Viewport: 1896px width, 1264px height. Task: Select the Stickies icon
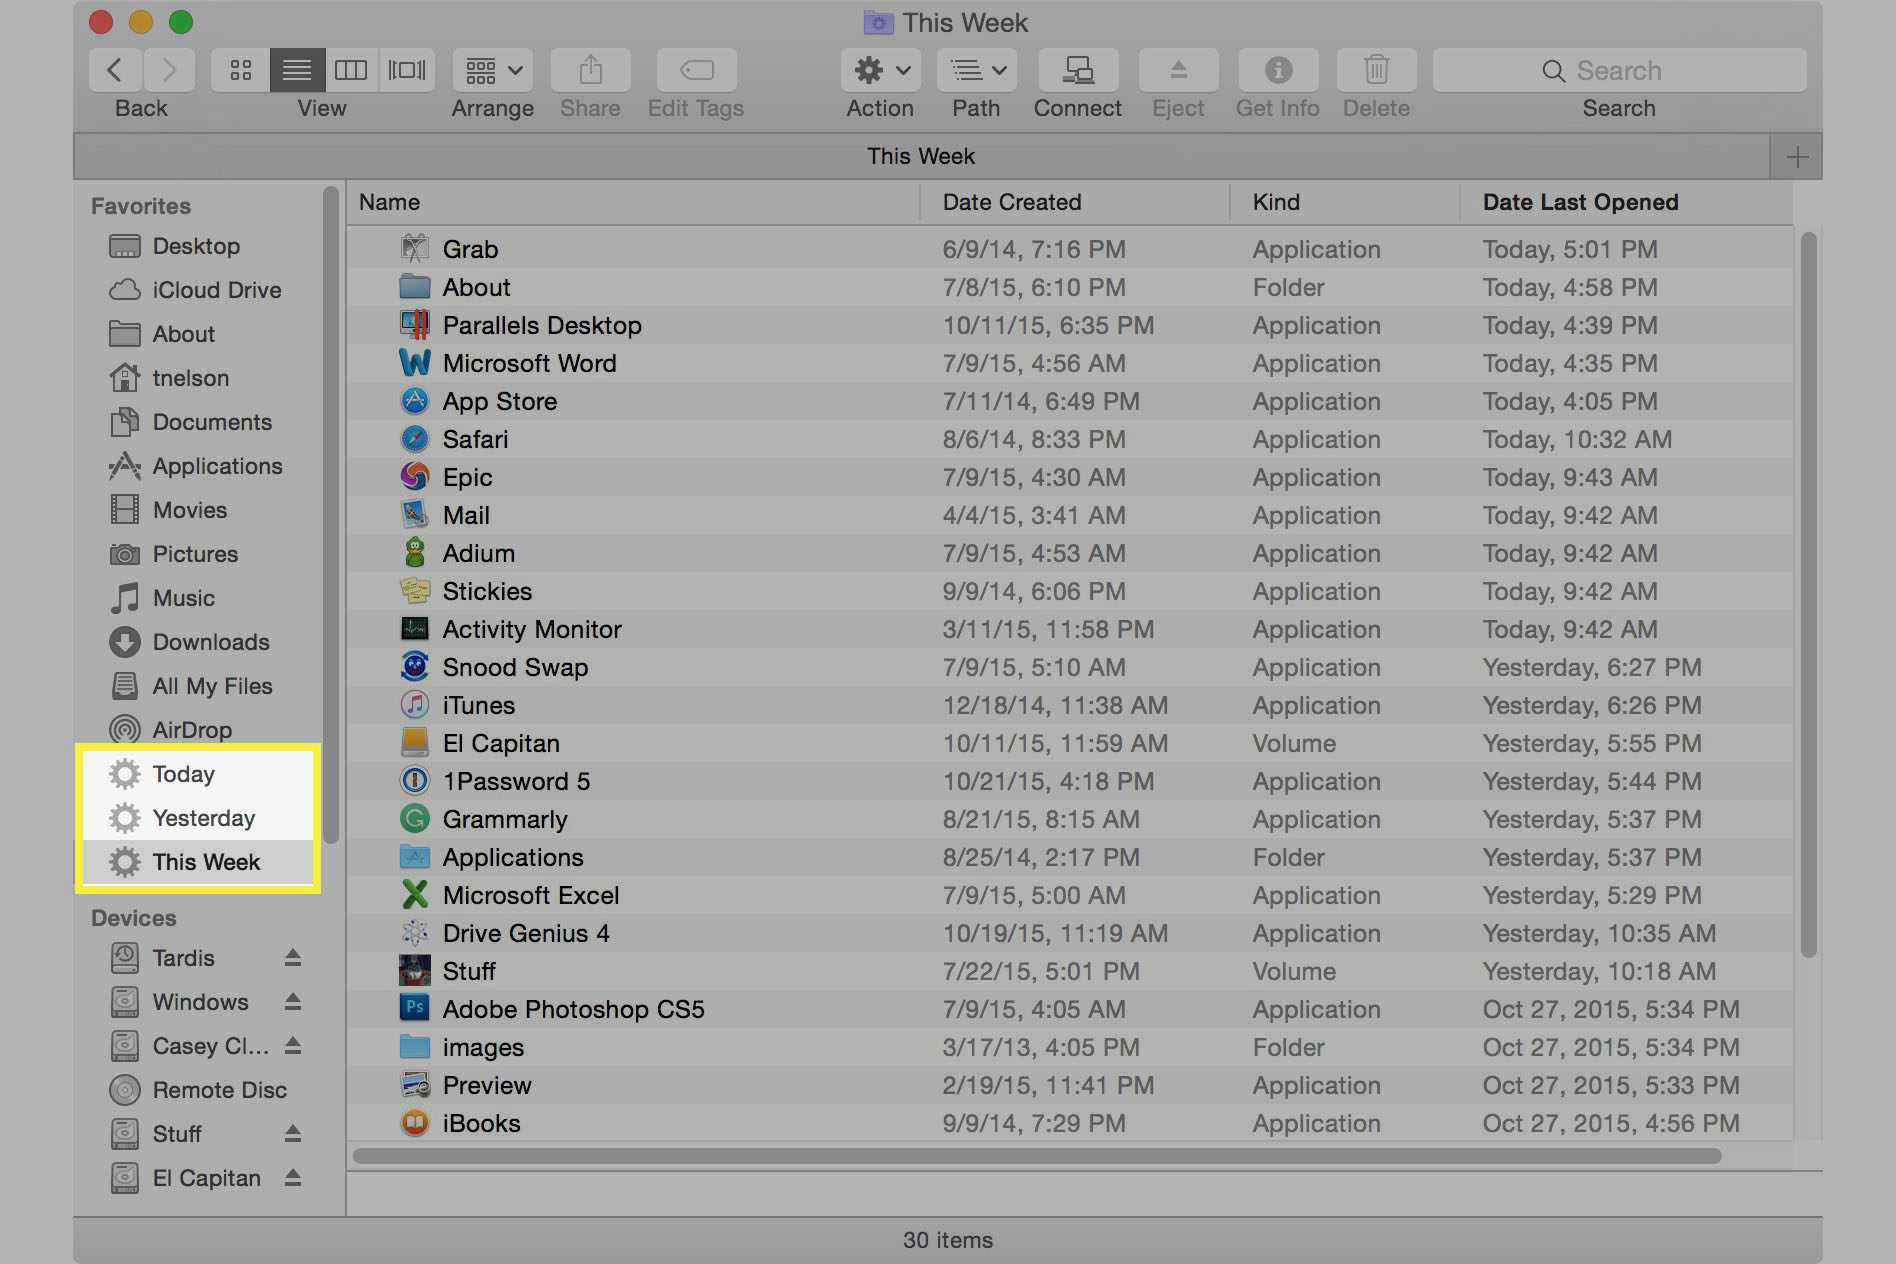[x=414, y=590]
